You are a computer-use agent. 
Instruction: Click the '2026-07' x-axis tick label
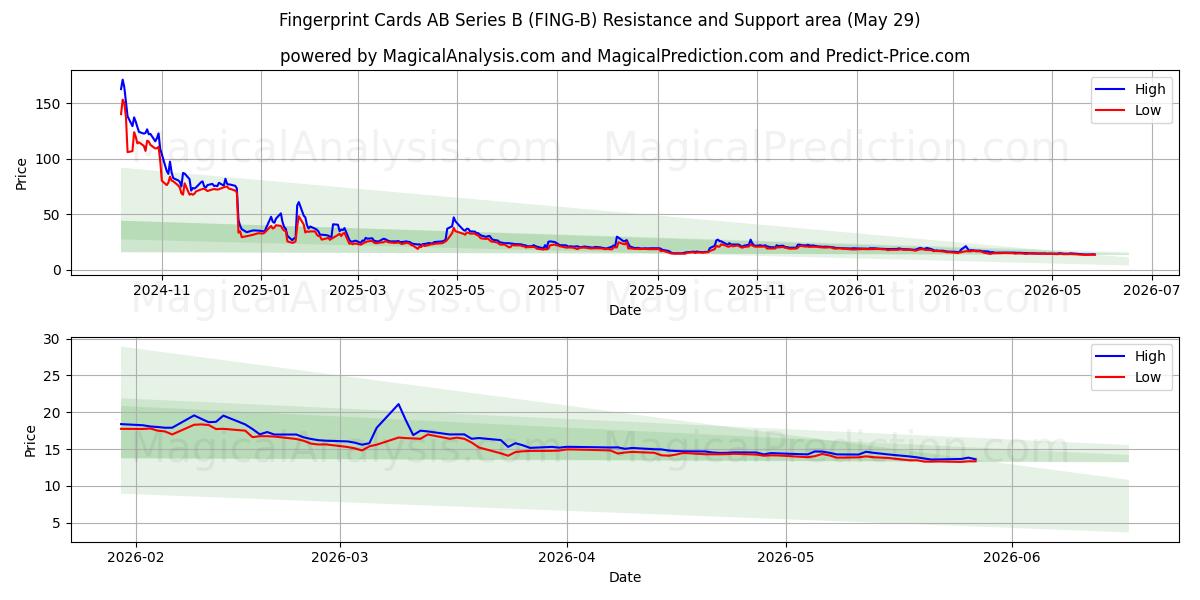pos(1152,290)
